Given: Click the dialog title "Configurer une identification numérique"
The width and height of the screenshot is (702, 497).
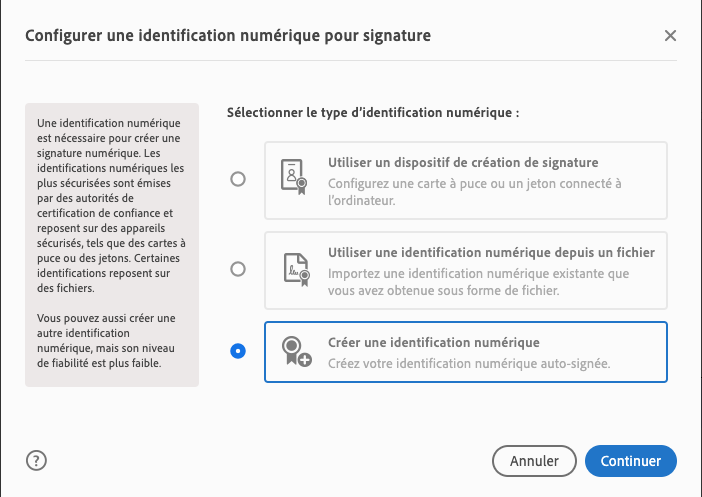Looking at the screenshot, I should tap(228, 36).
